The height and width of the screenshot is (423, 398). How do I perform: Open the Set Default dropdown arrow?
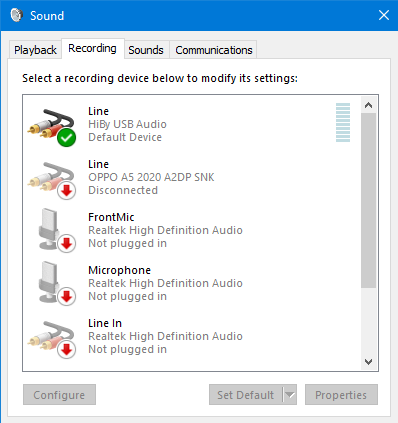pyautogui.click(x=290, y=395)
